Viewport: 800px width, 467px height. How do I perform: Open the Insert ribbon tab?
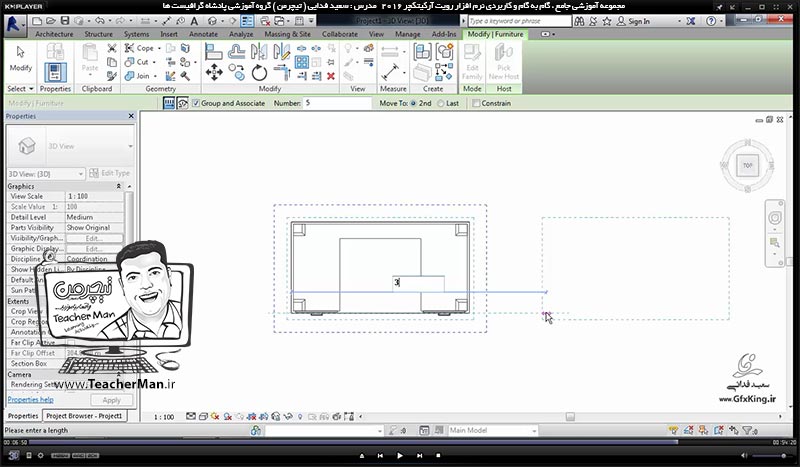[169, 34]
